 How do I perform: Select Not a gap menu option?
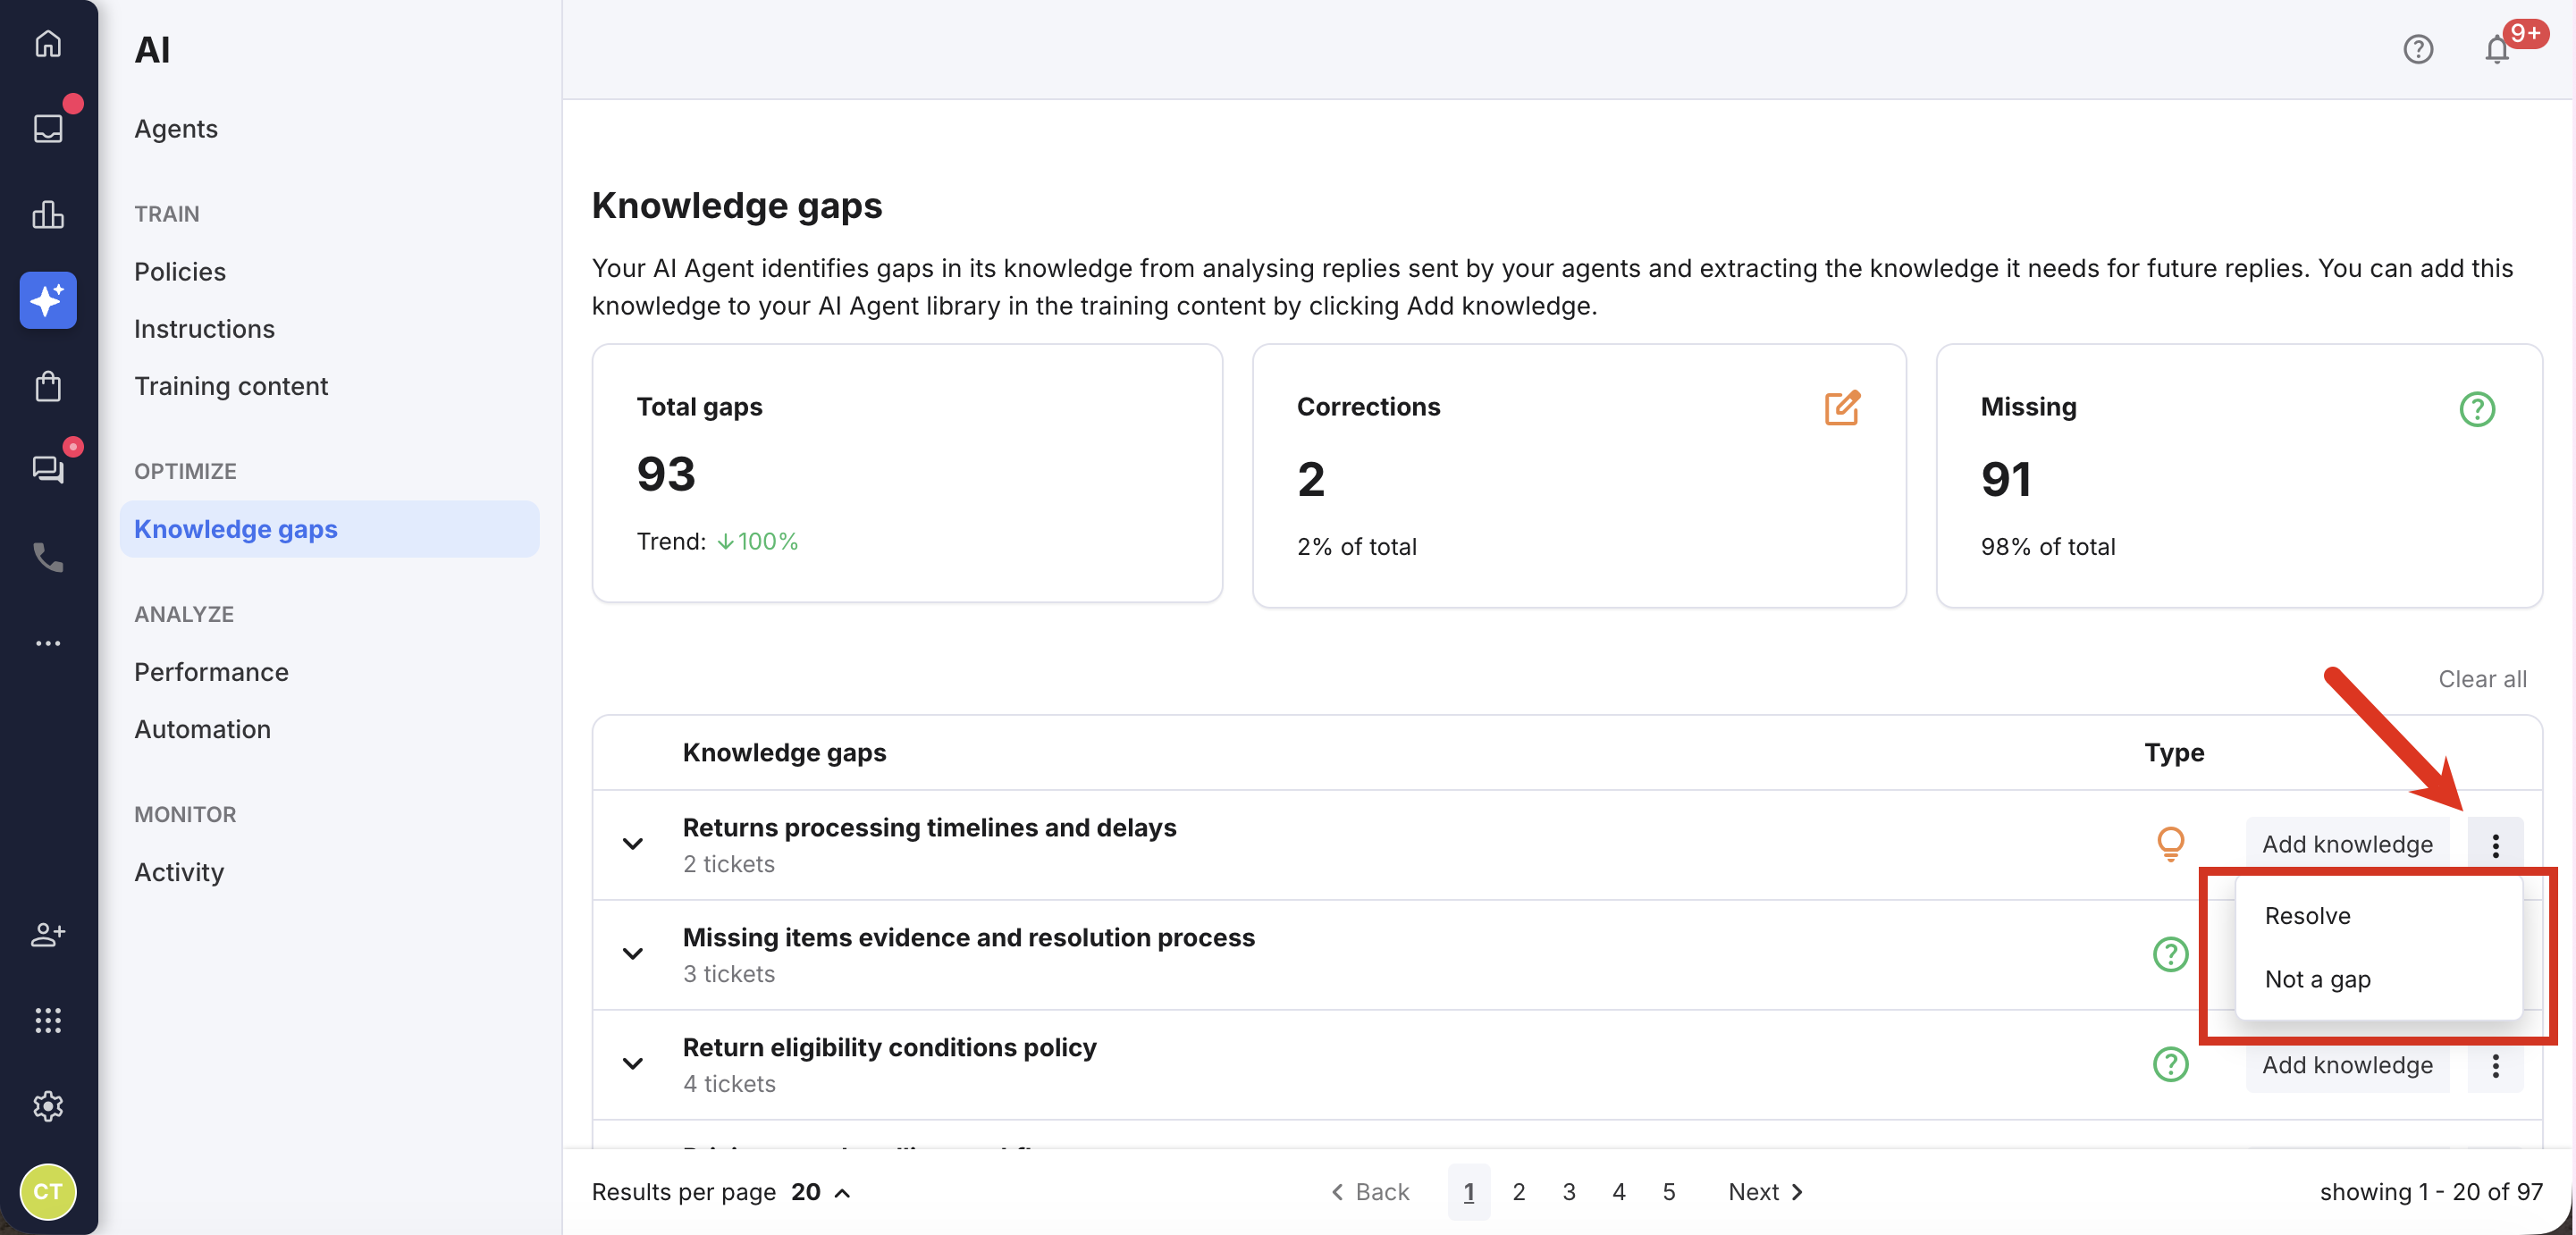[x=2317, y=979]
